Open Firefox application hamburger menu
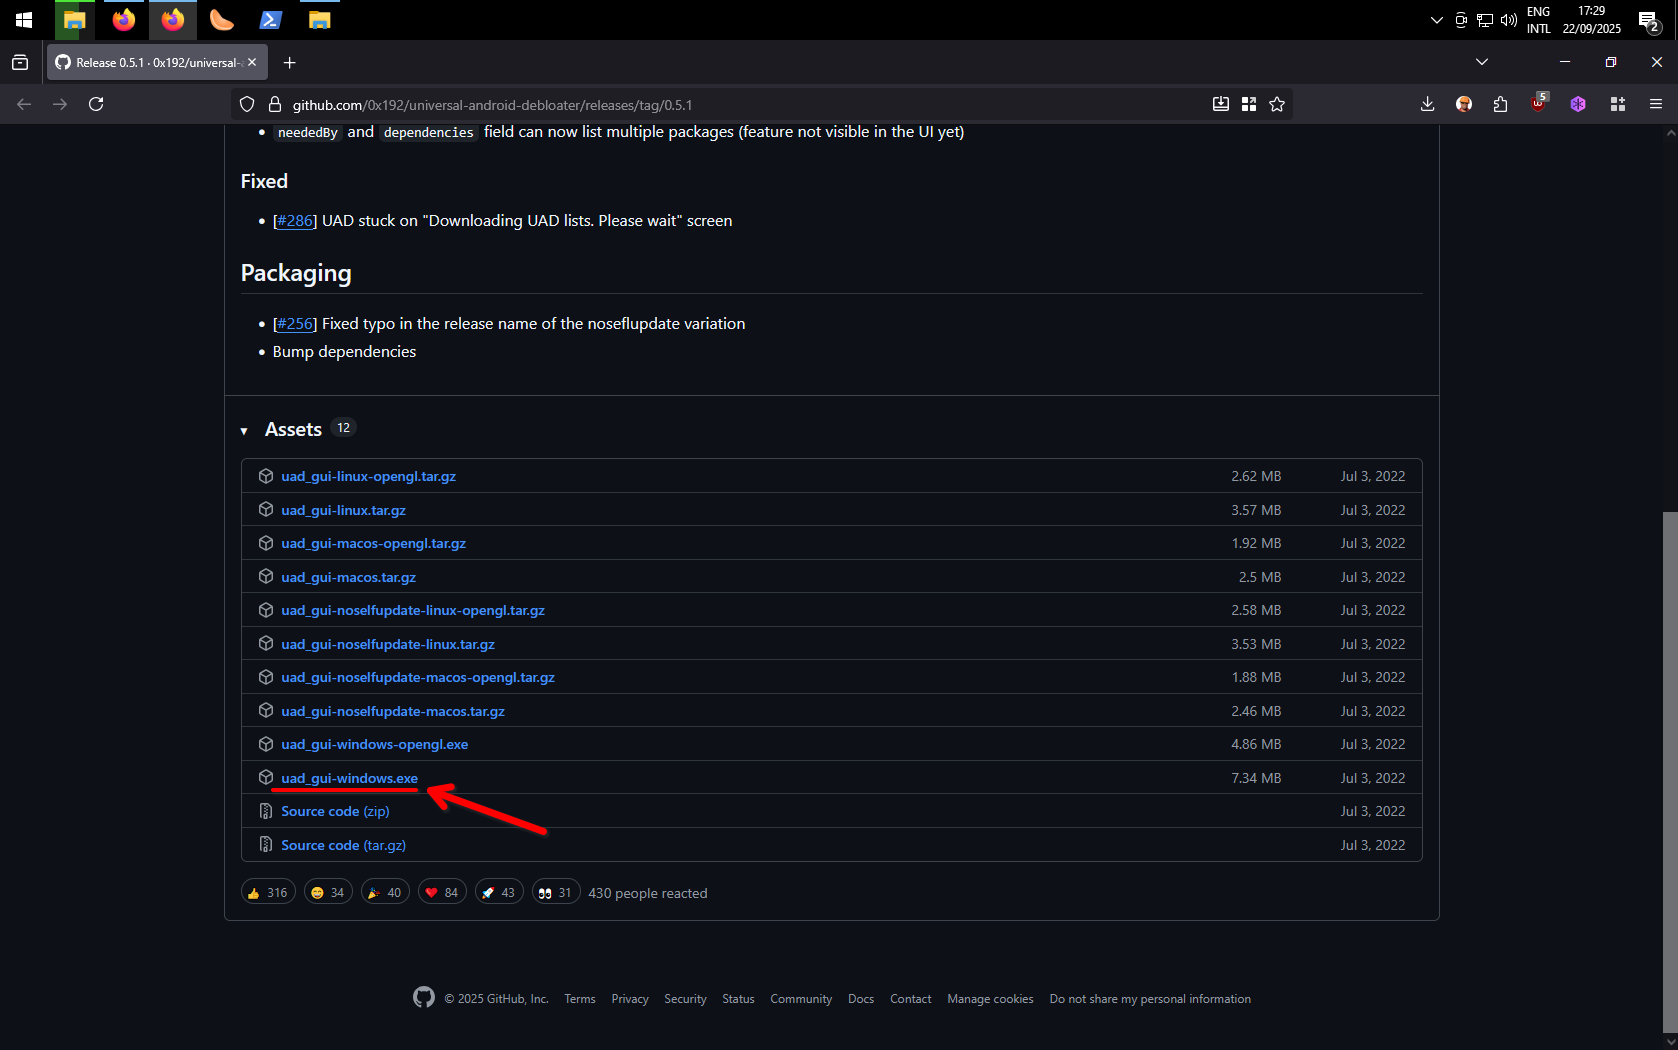 [1656, 104]
